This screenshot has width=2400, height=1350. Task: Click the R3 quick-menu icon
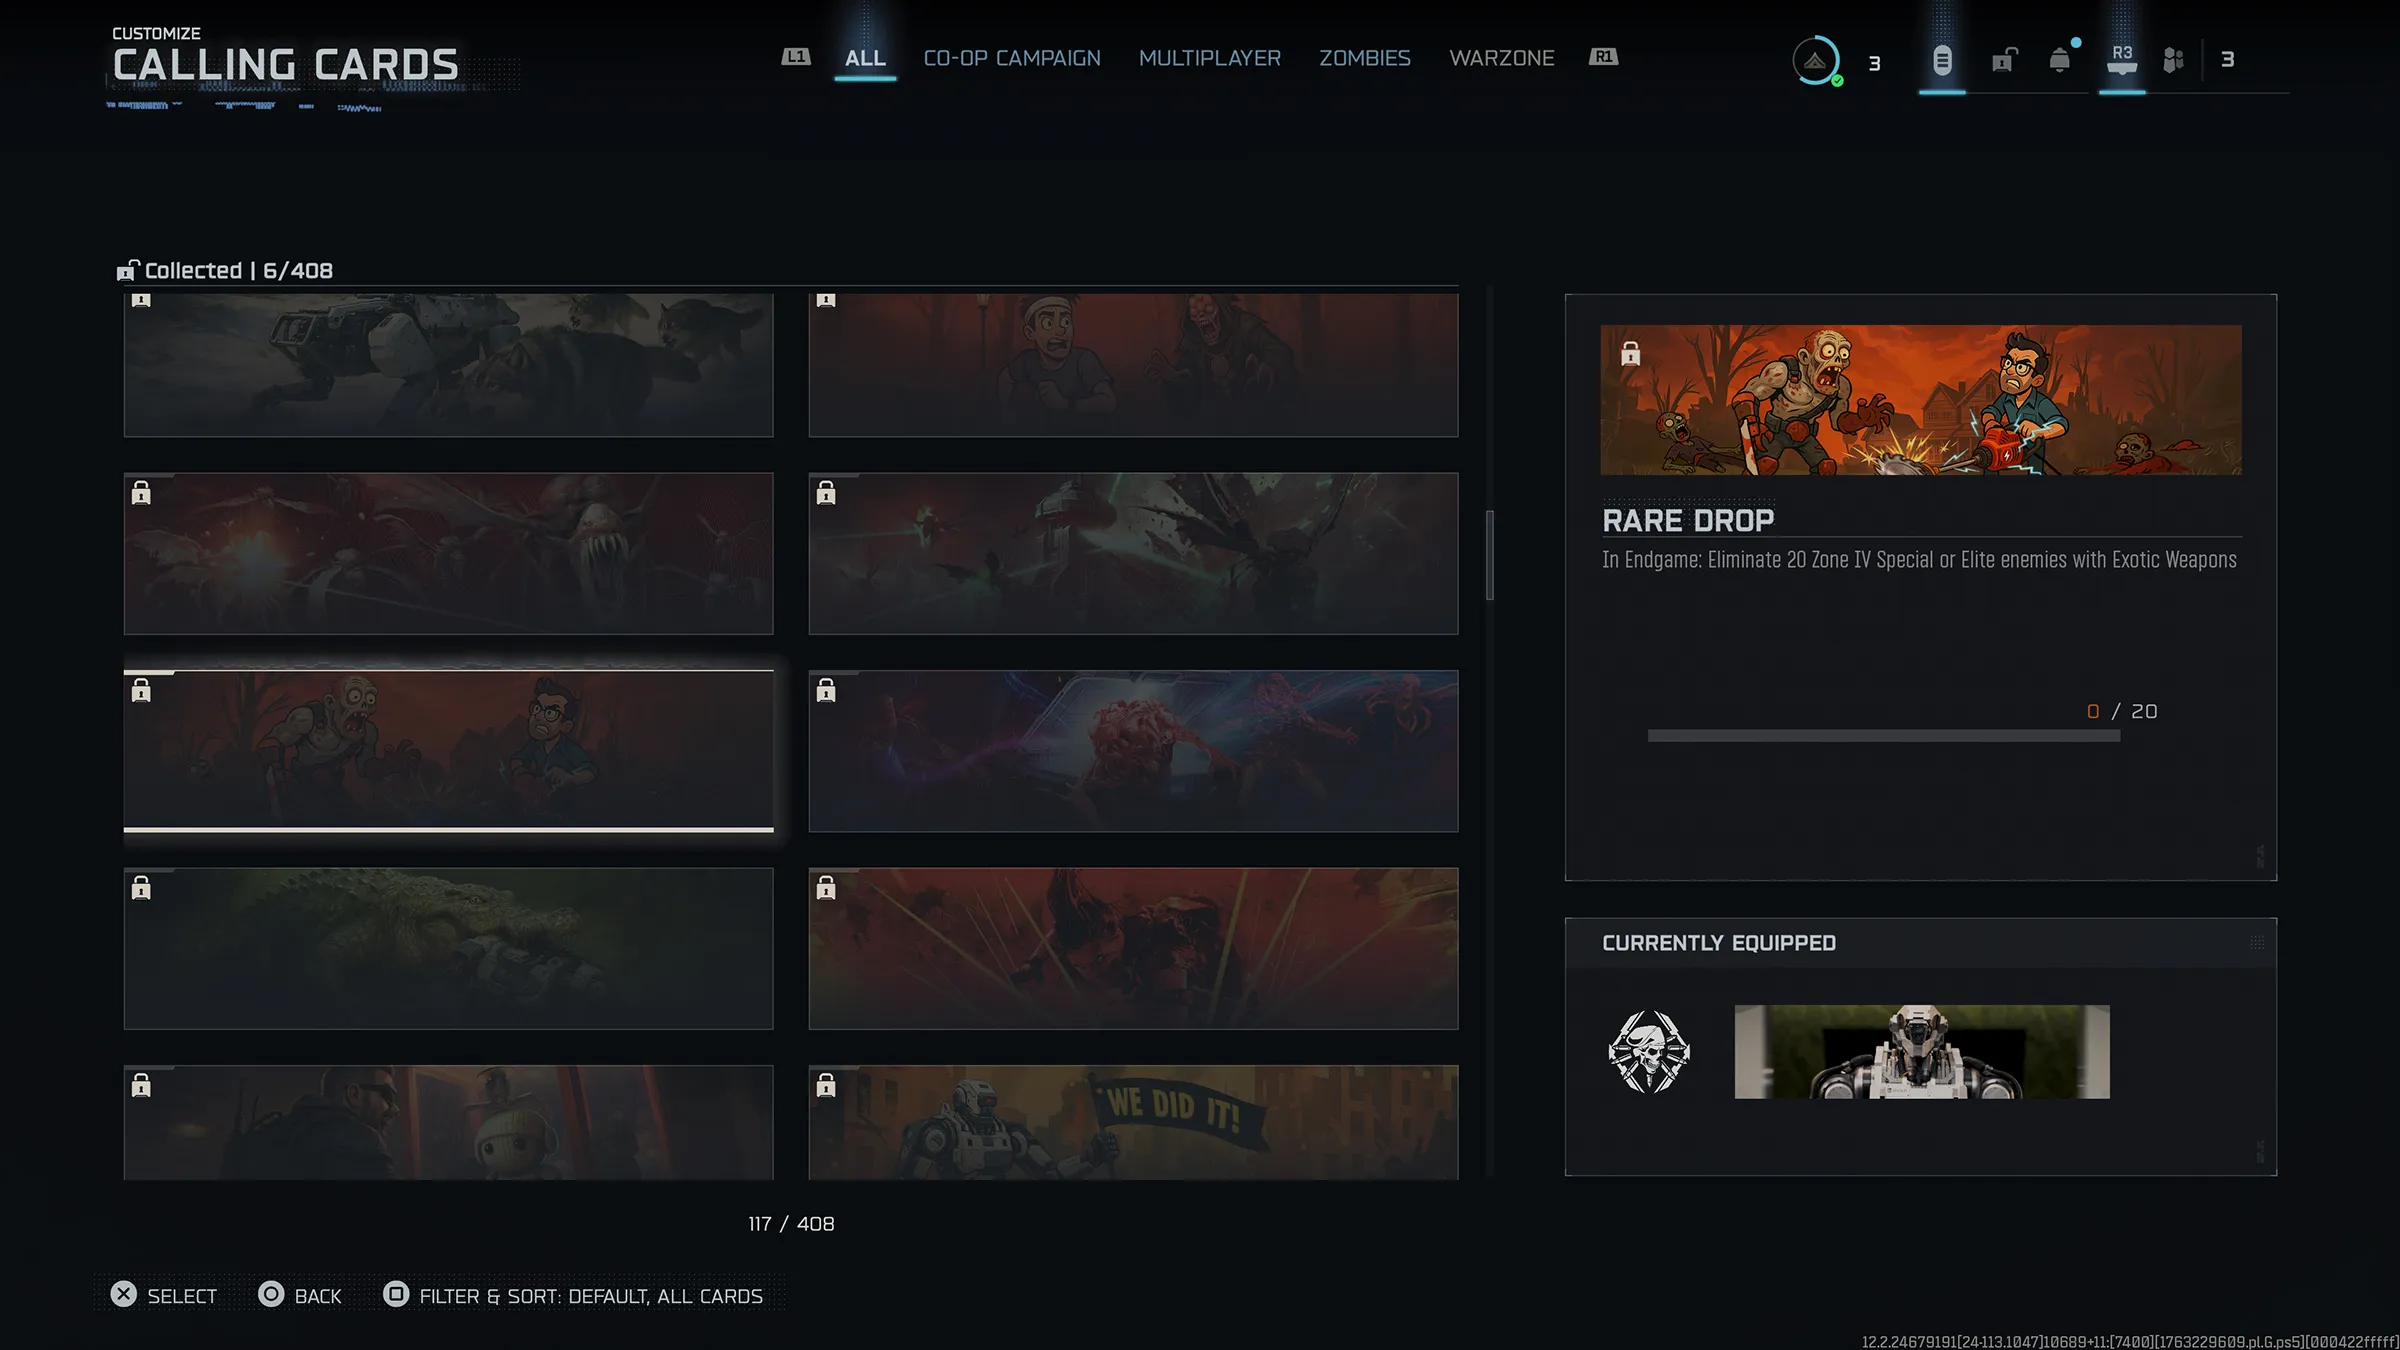point(2121,60)
